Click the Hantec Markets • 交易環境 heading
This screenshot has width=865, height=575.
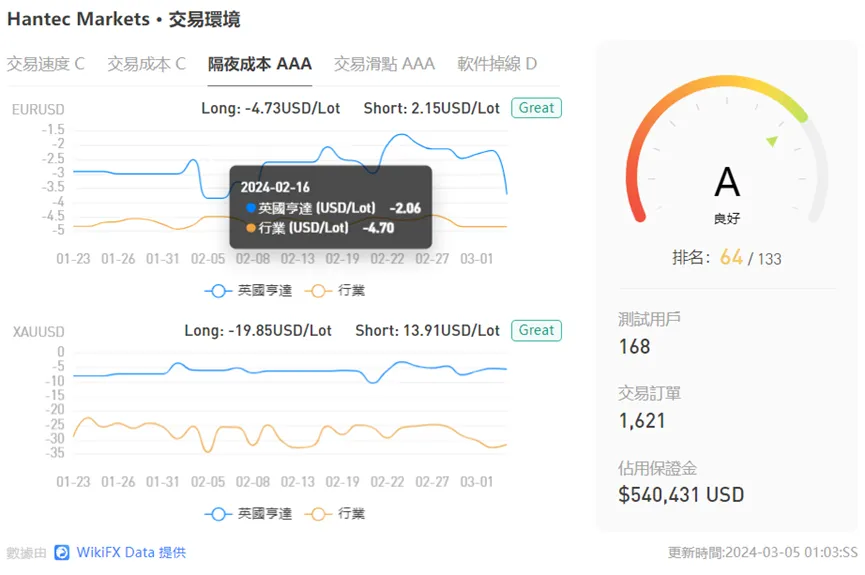point(124,19)
